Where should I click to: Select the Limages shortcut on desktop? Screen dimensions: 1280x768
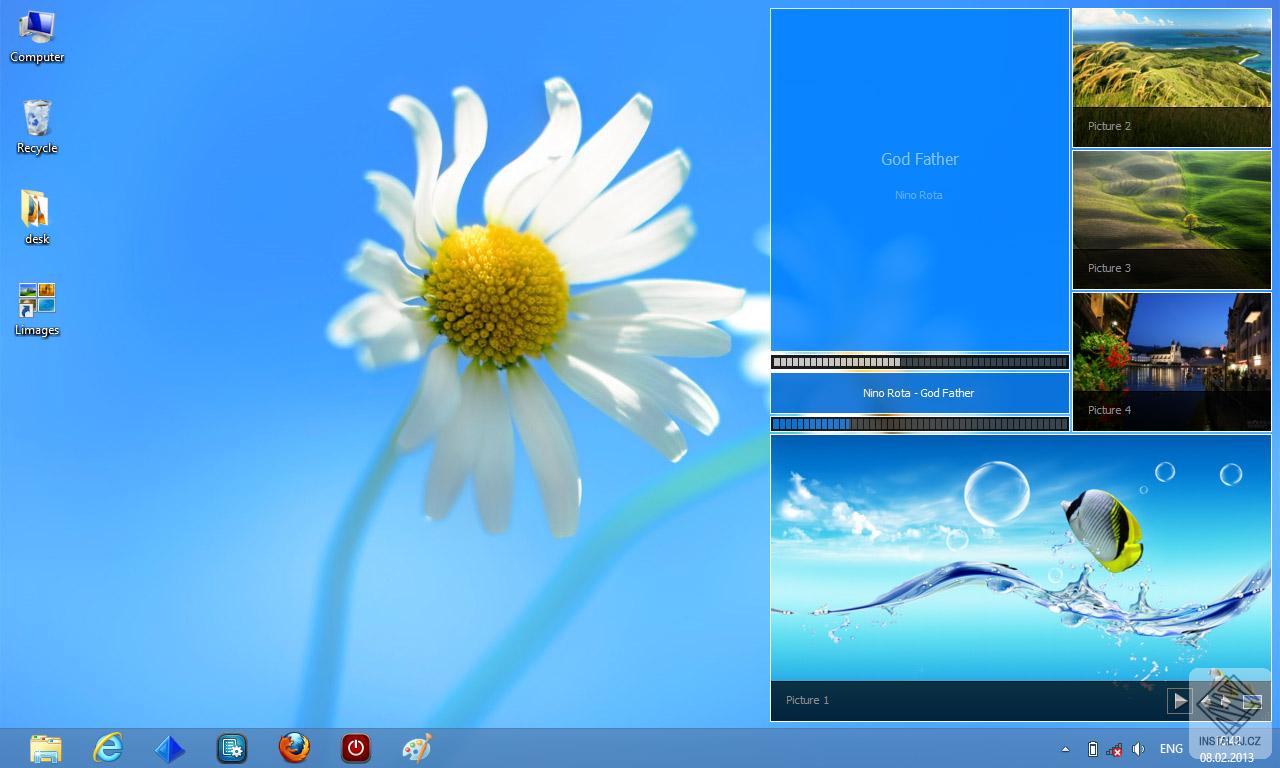pos(37,309)
